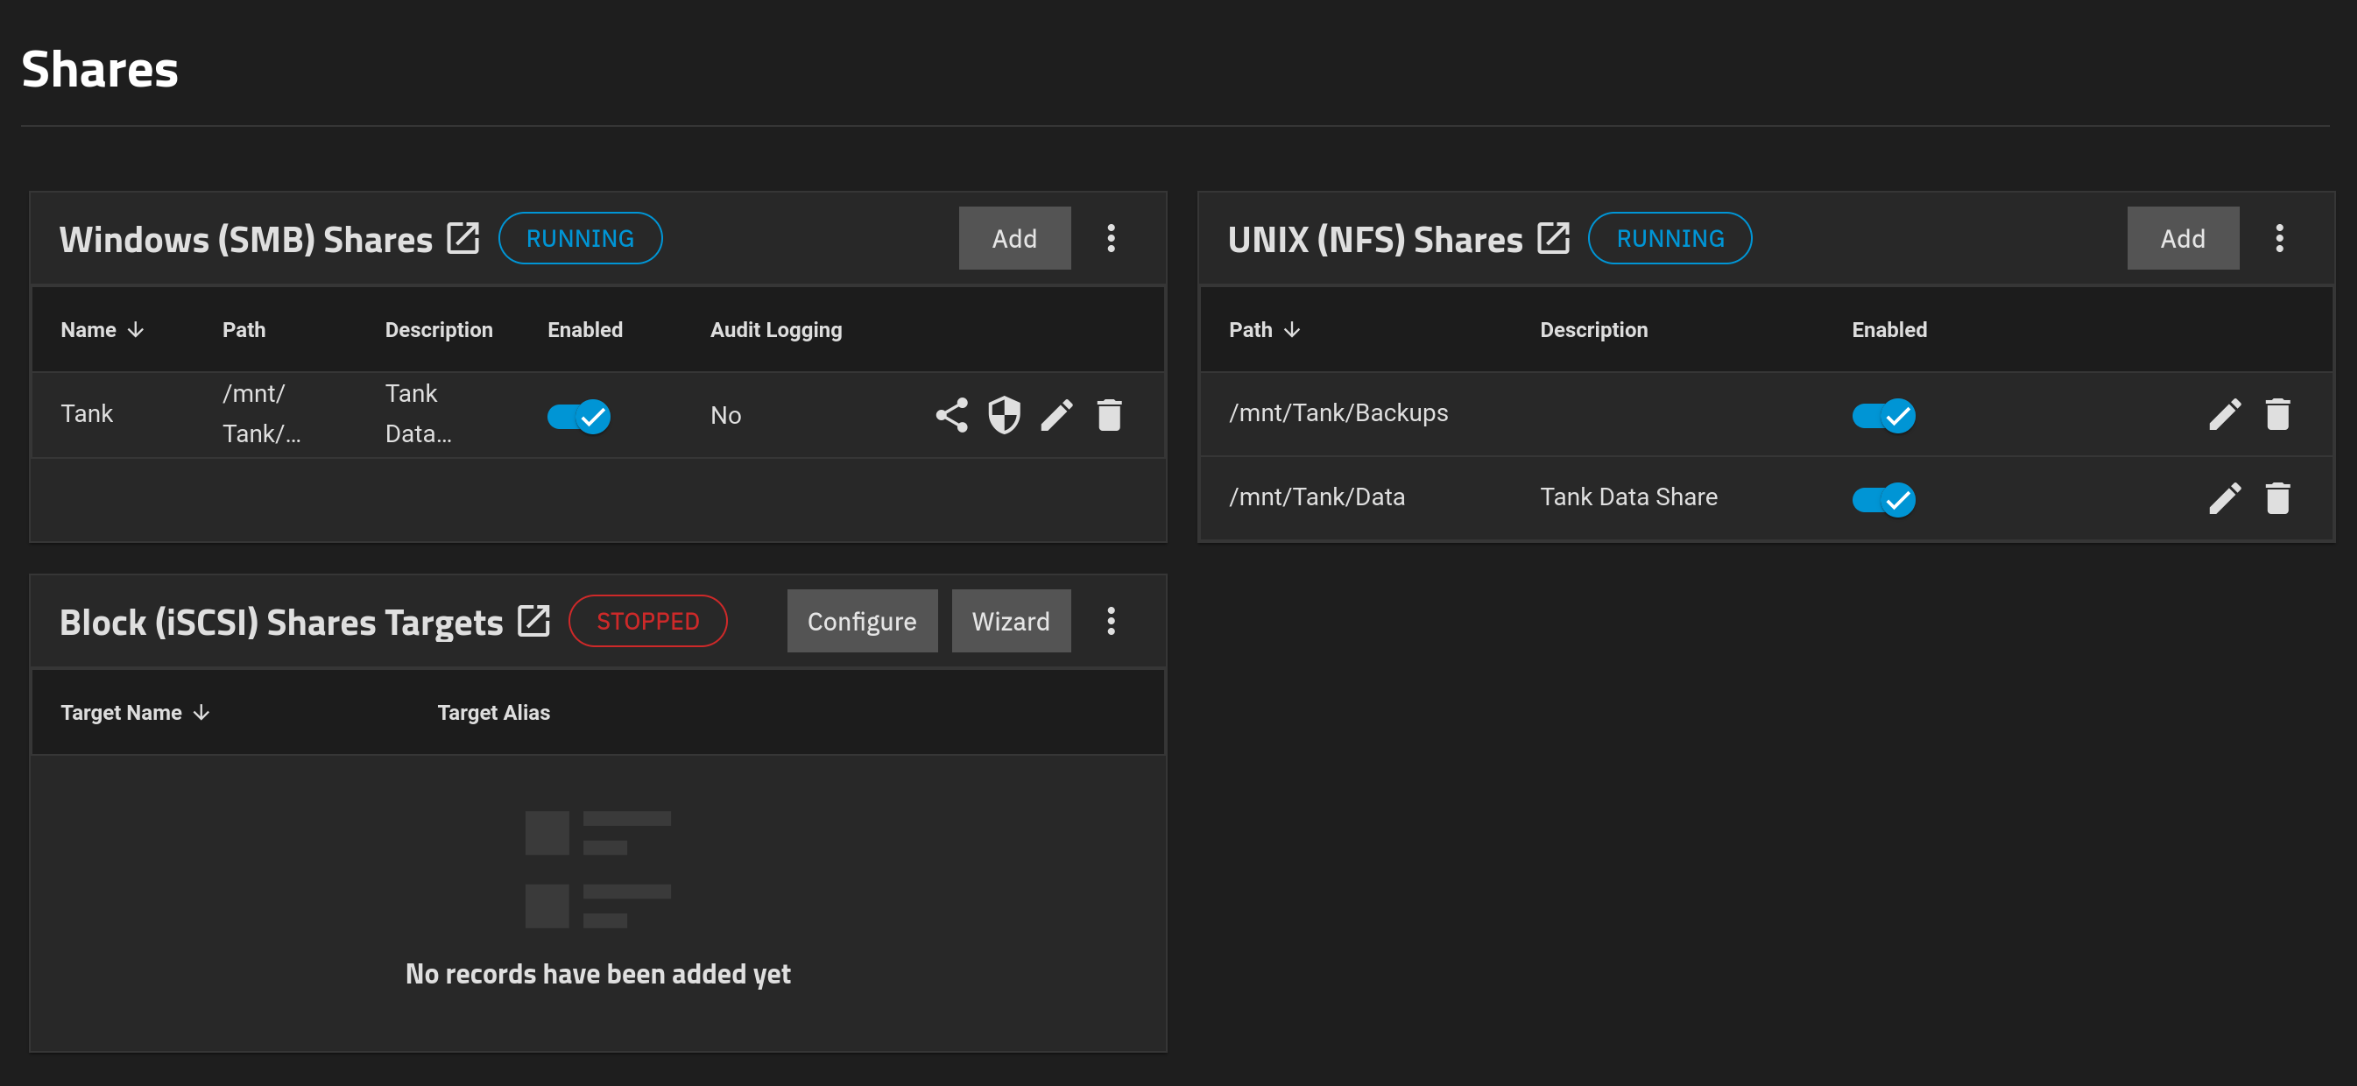
Task: Edit the Tank SMB share with pencil icon
Action: (1057, 415)
